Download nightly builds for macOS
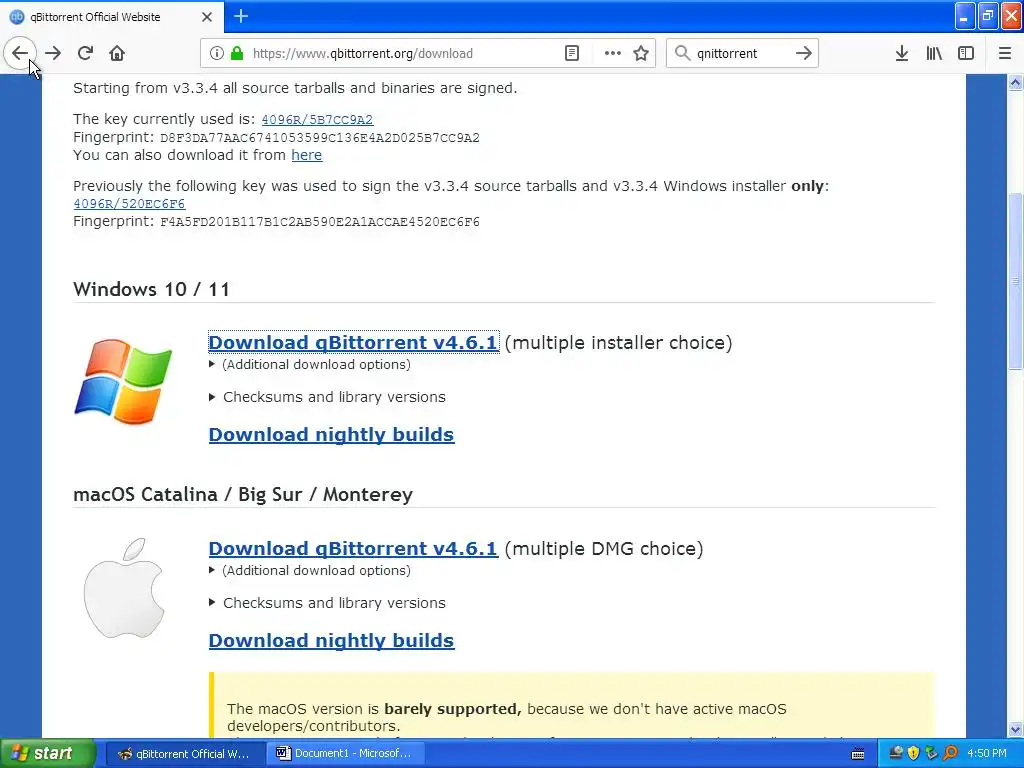Viewport: 1024px width, 768px height. coord(331,641)
